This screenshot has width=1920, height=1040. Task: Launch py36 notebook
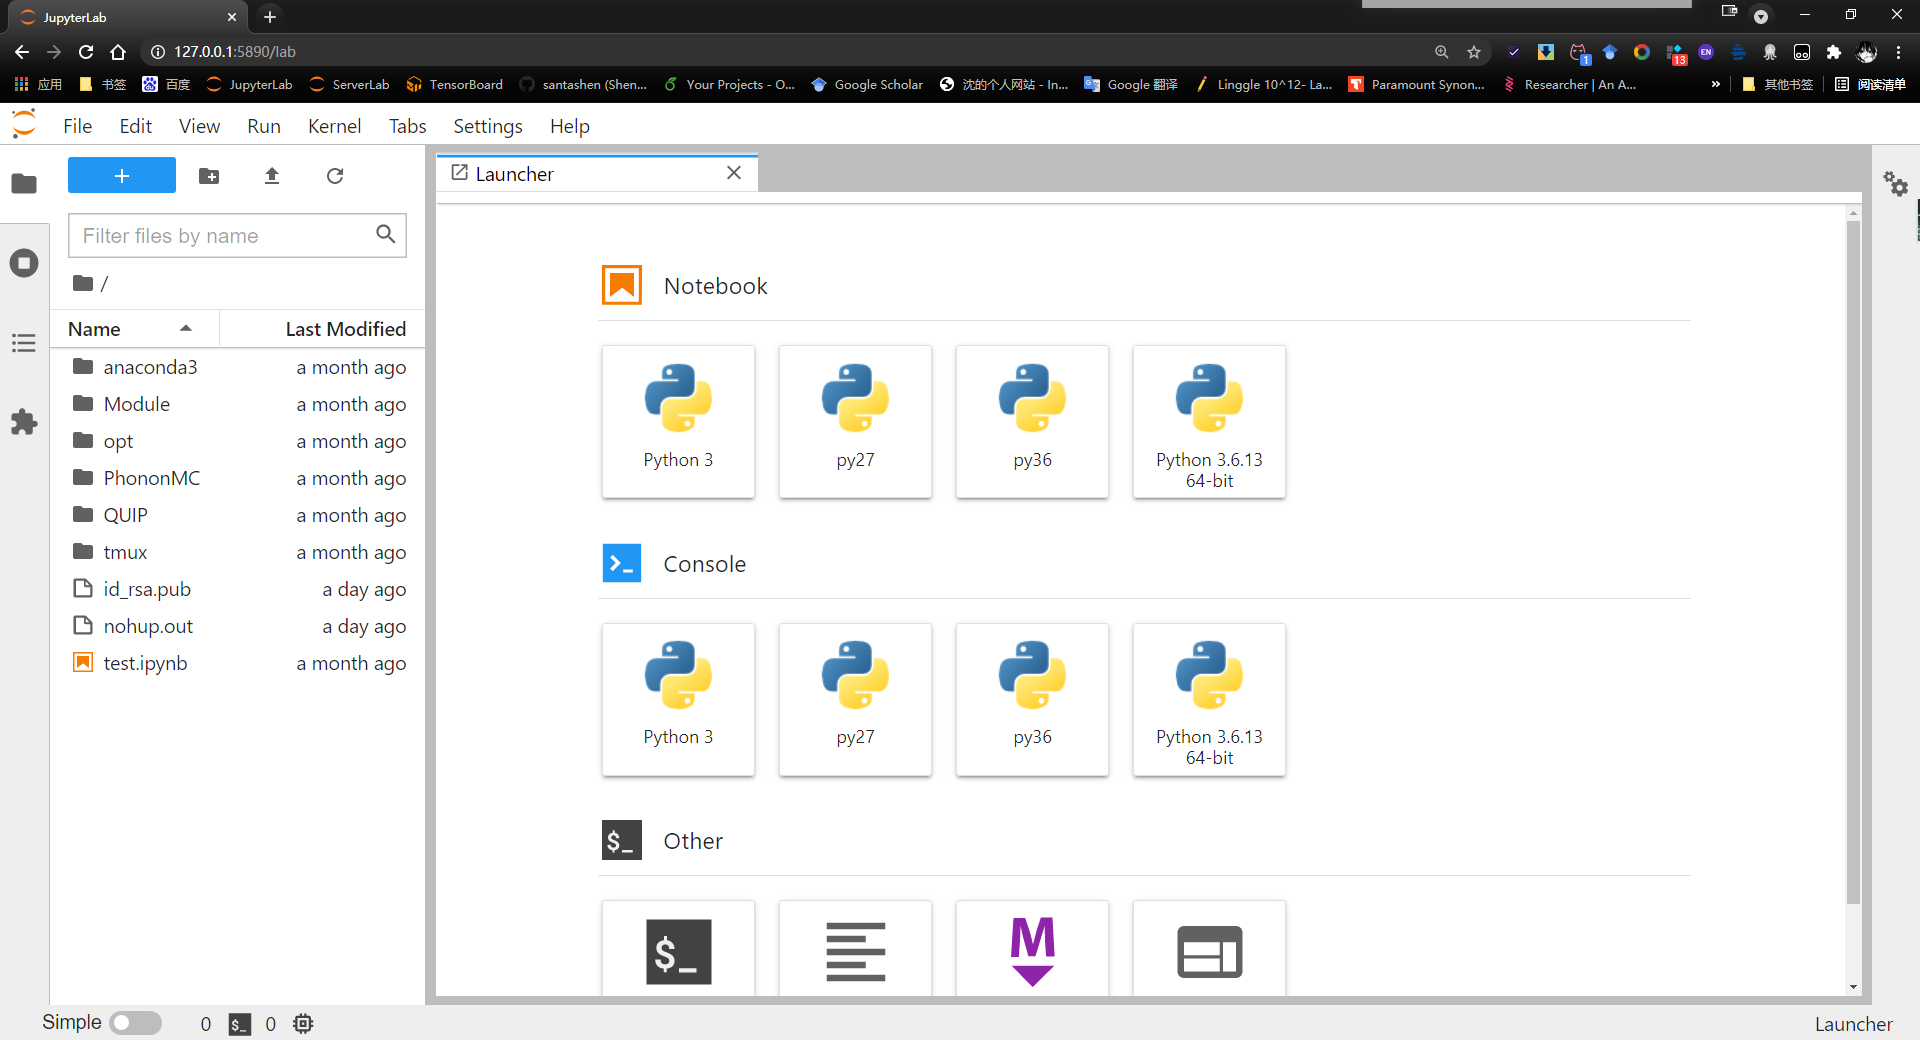tap(1032, 421)
